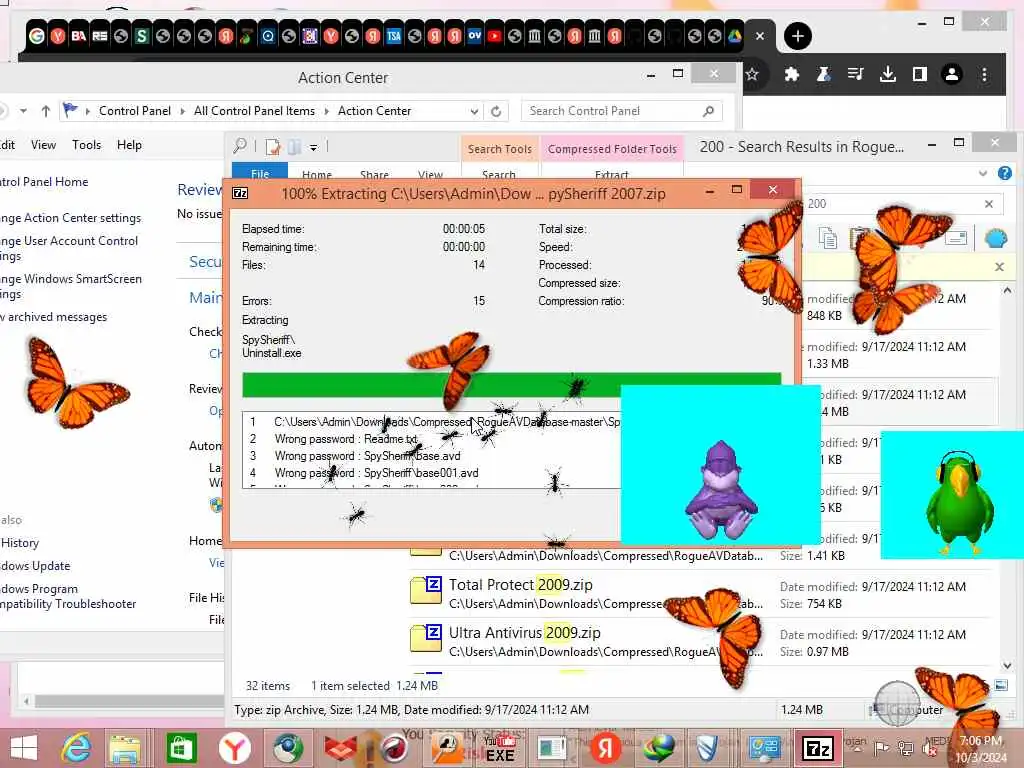
Task: Open the media control icon in browser
Action: pyautogui.click(x=856, y=74)
